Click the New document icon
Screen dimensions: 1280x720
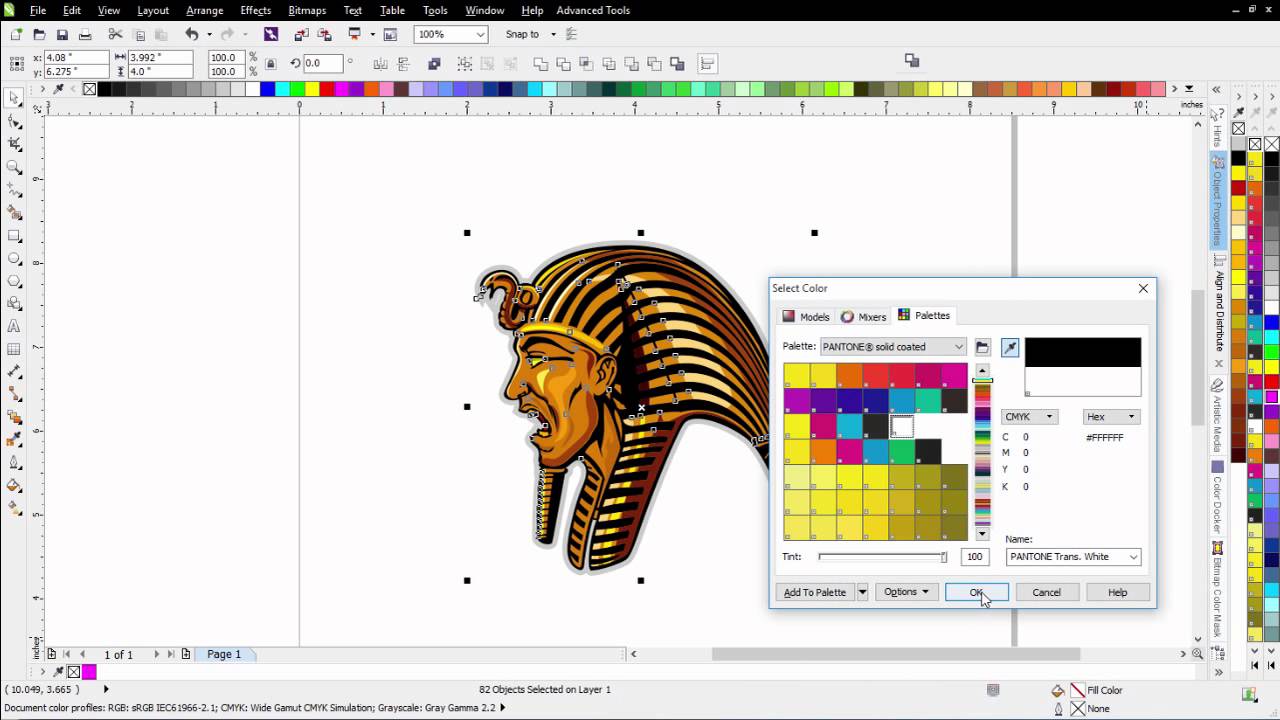tap(16, 34)
